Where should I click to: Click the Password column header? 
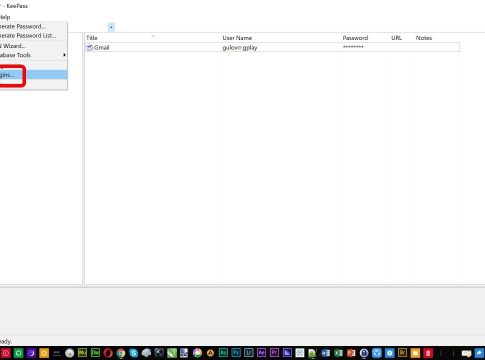point(355,38)
